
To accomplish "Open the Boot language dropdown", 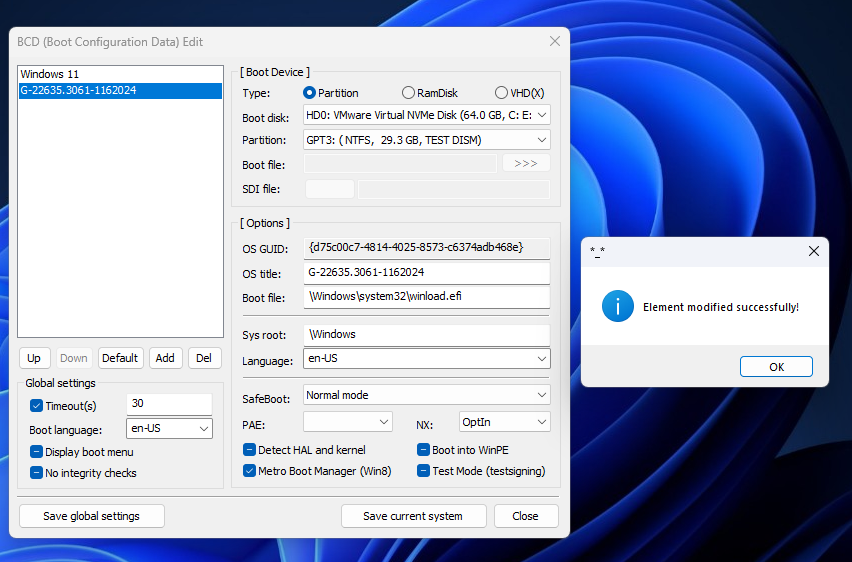I will point(169,428).
